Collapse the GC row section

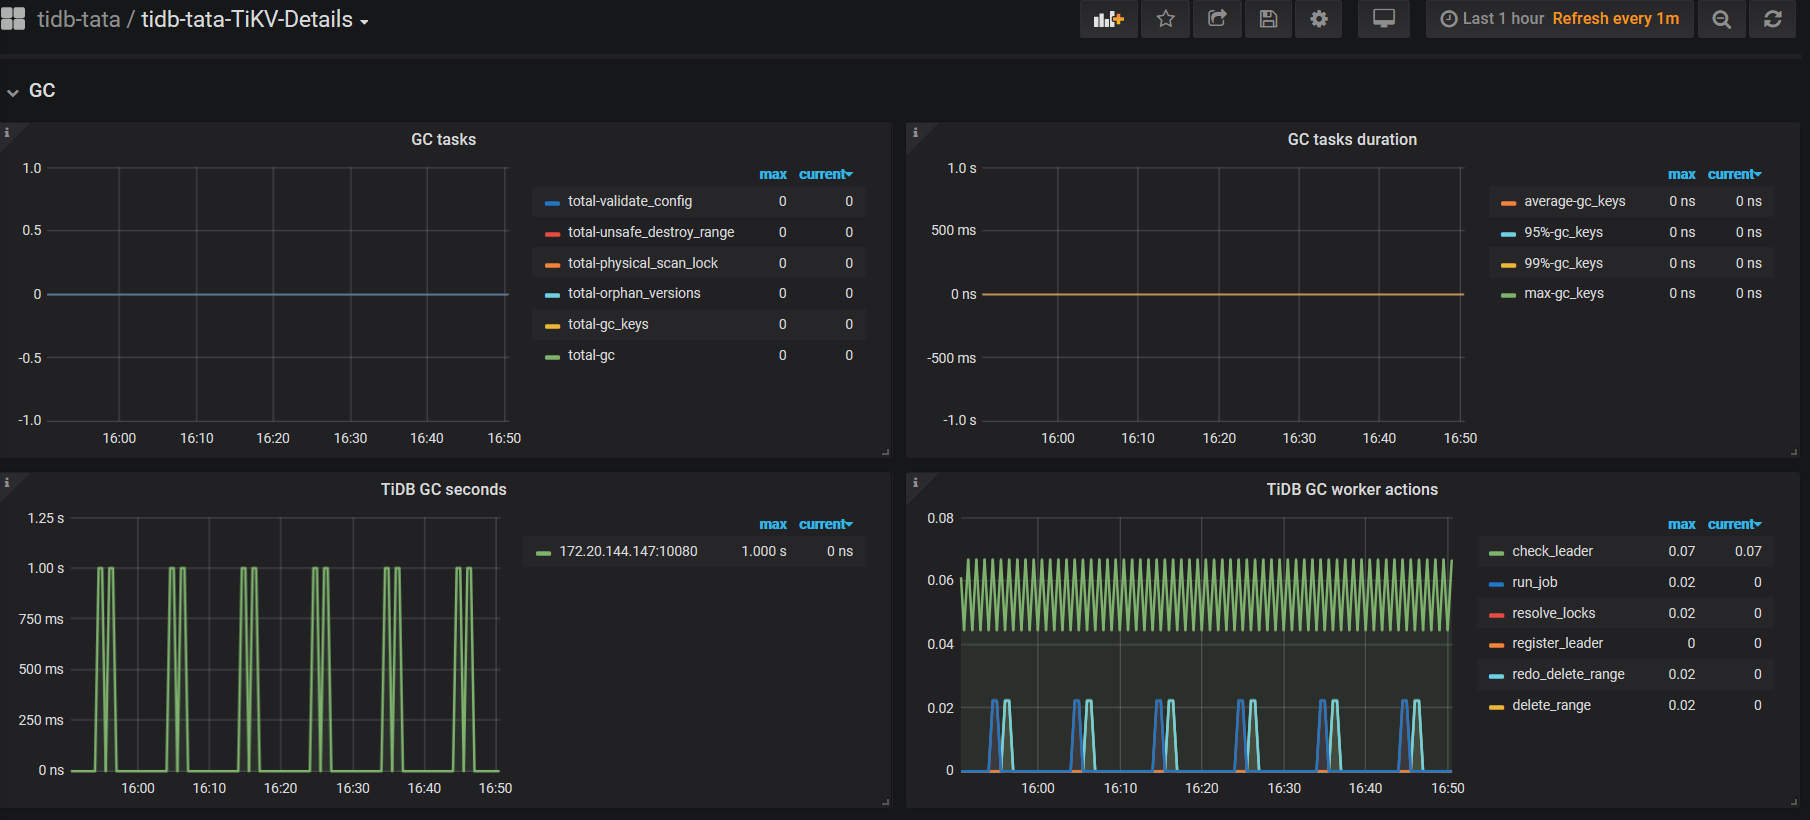tap(41, 91)
